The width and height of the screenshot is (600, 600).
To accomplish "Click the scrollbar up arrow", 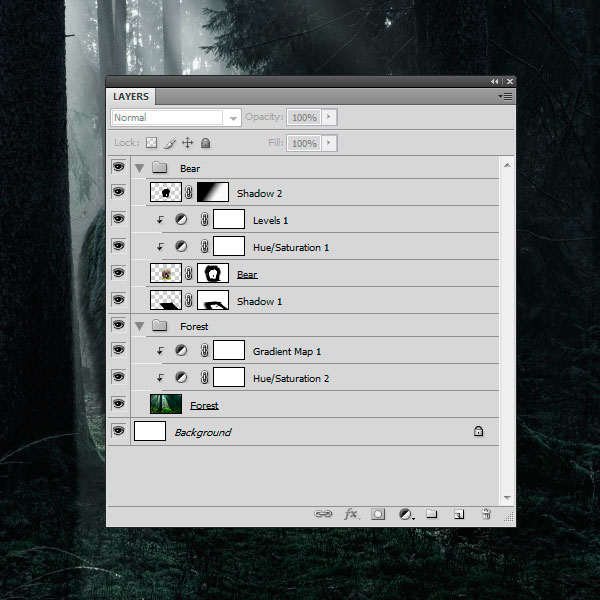I will (x=507, y=165).
